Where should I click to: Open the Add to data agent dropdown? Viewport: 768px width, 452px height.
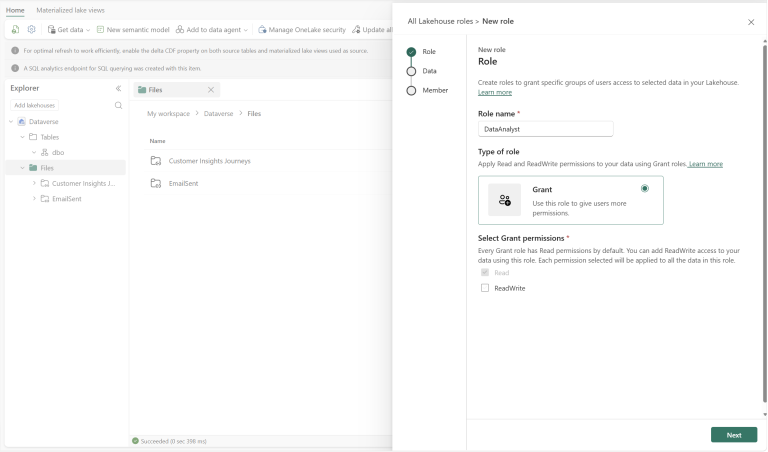coord(212,30)
